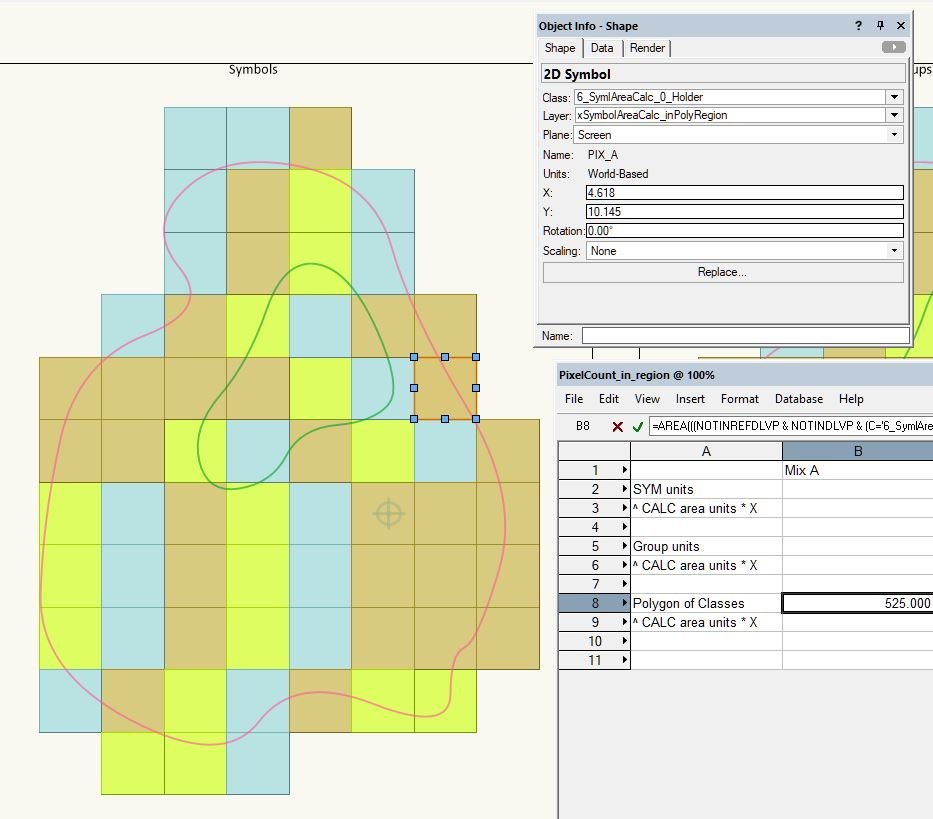This screenshot has height=819, width=933.
Task: Click the row 3 arrow marker
Action: pyautogui.click(x=625, y=508)
